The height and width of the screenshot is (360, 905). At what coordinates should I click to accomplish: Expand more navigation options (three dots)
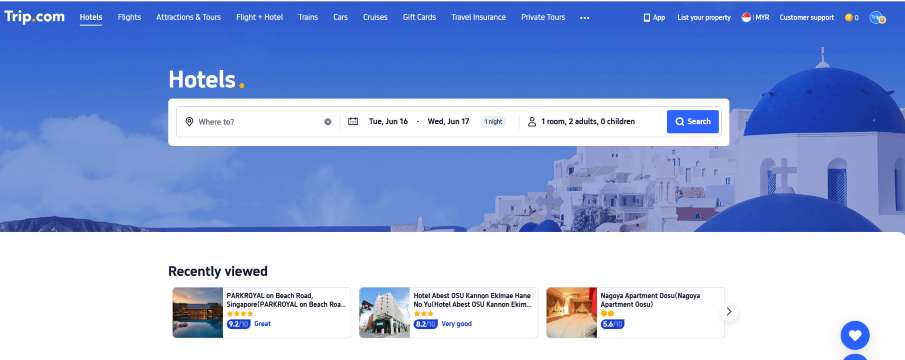(585, 18)
